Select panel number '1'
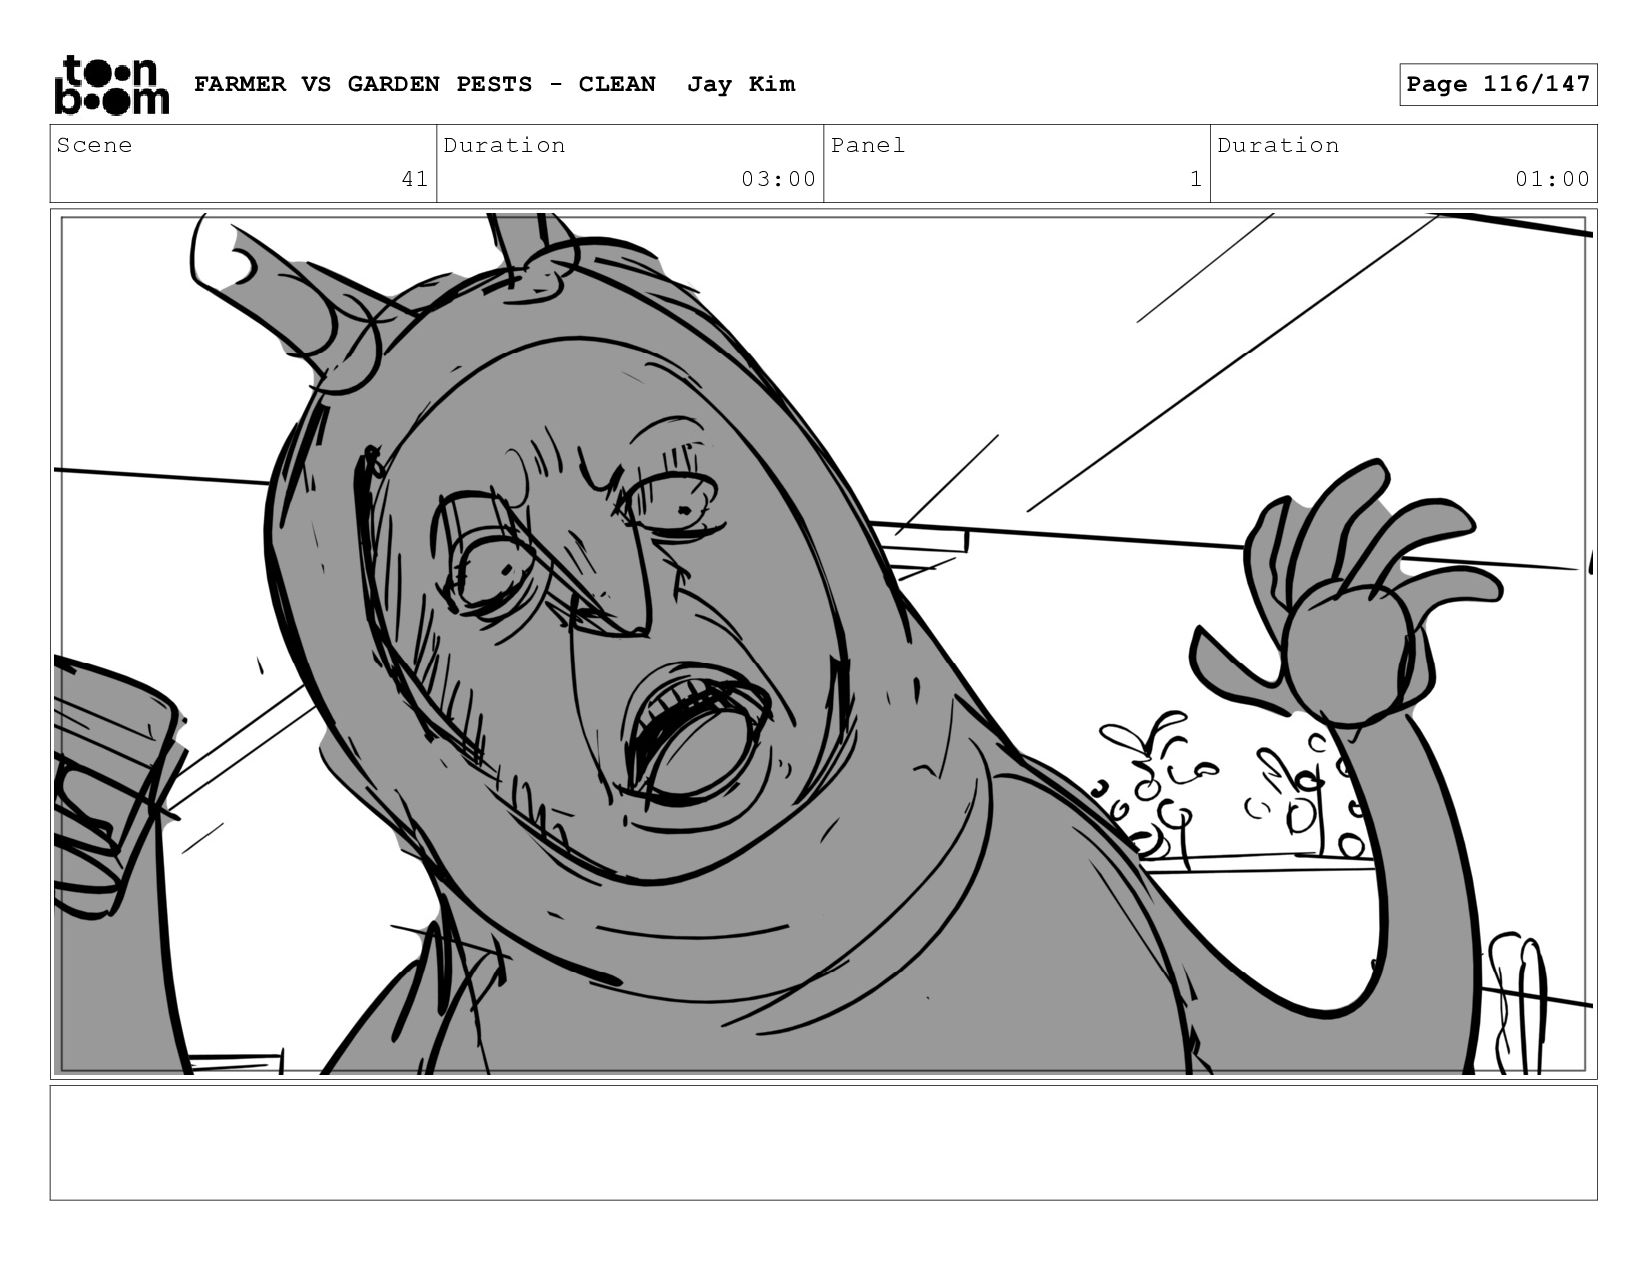The image size is (1650, 1275). click(x=1195, y=179)
